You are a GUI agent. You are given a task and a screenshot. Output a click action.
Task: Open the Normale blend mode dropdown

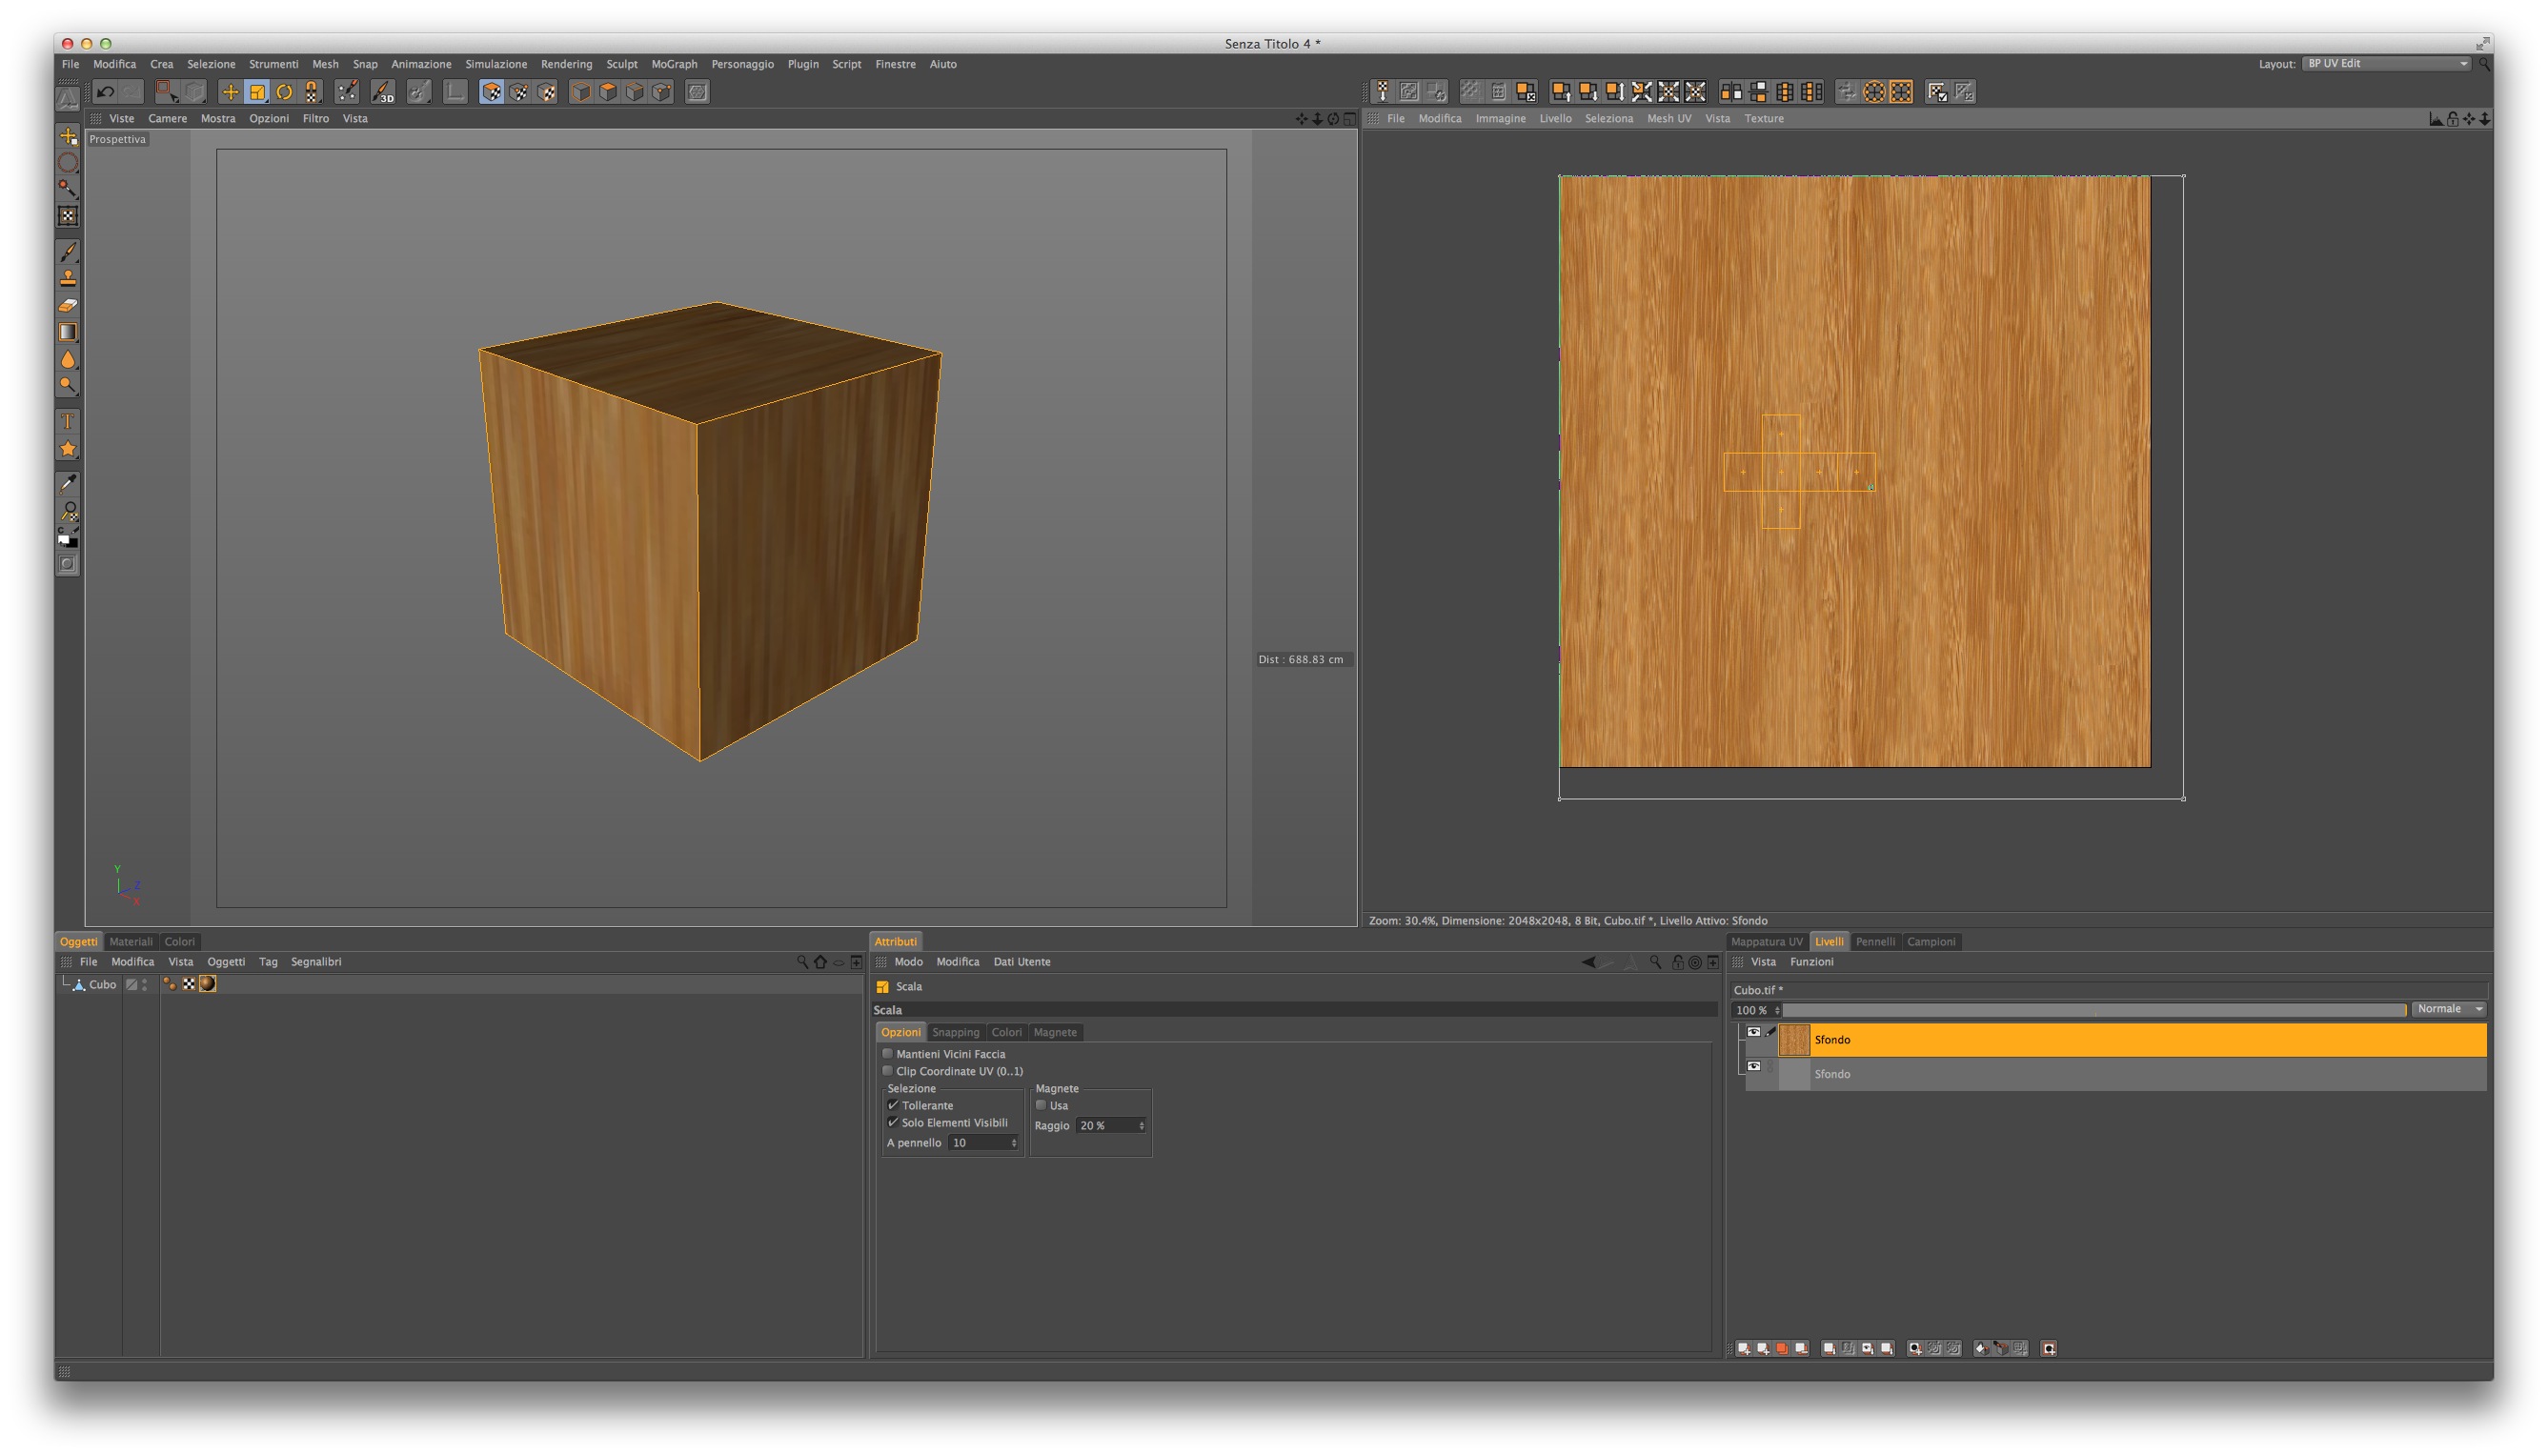coord(2448,1009)
